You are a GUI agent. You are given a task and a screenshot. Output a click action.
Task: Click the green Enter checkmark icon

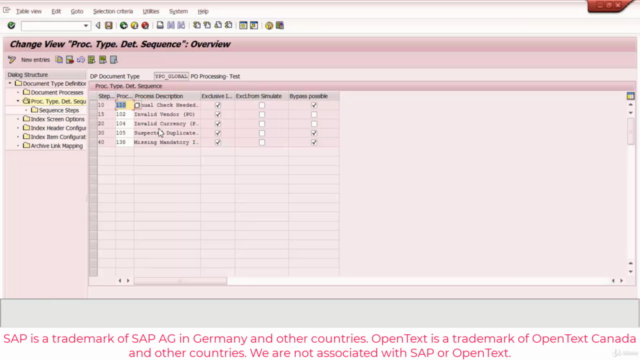11,25
